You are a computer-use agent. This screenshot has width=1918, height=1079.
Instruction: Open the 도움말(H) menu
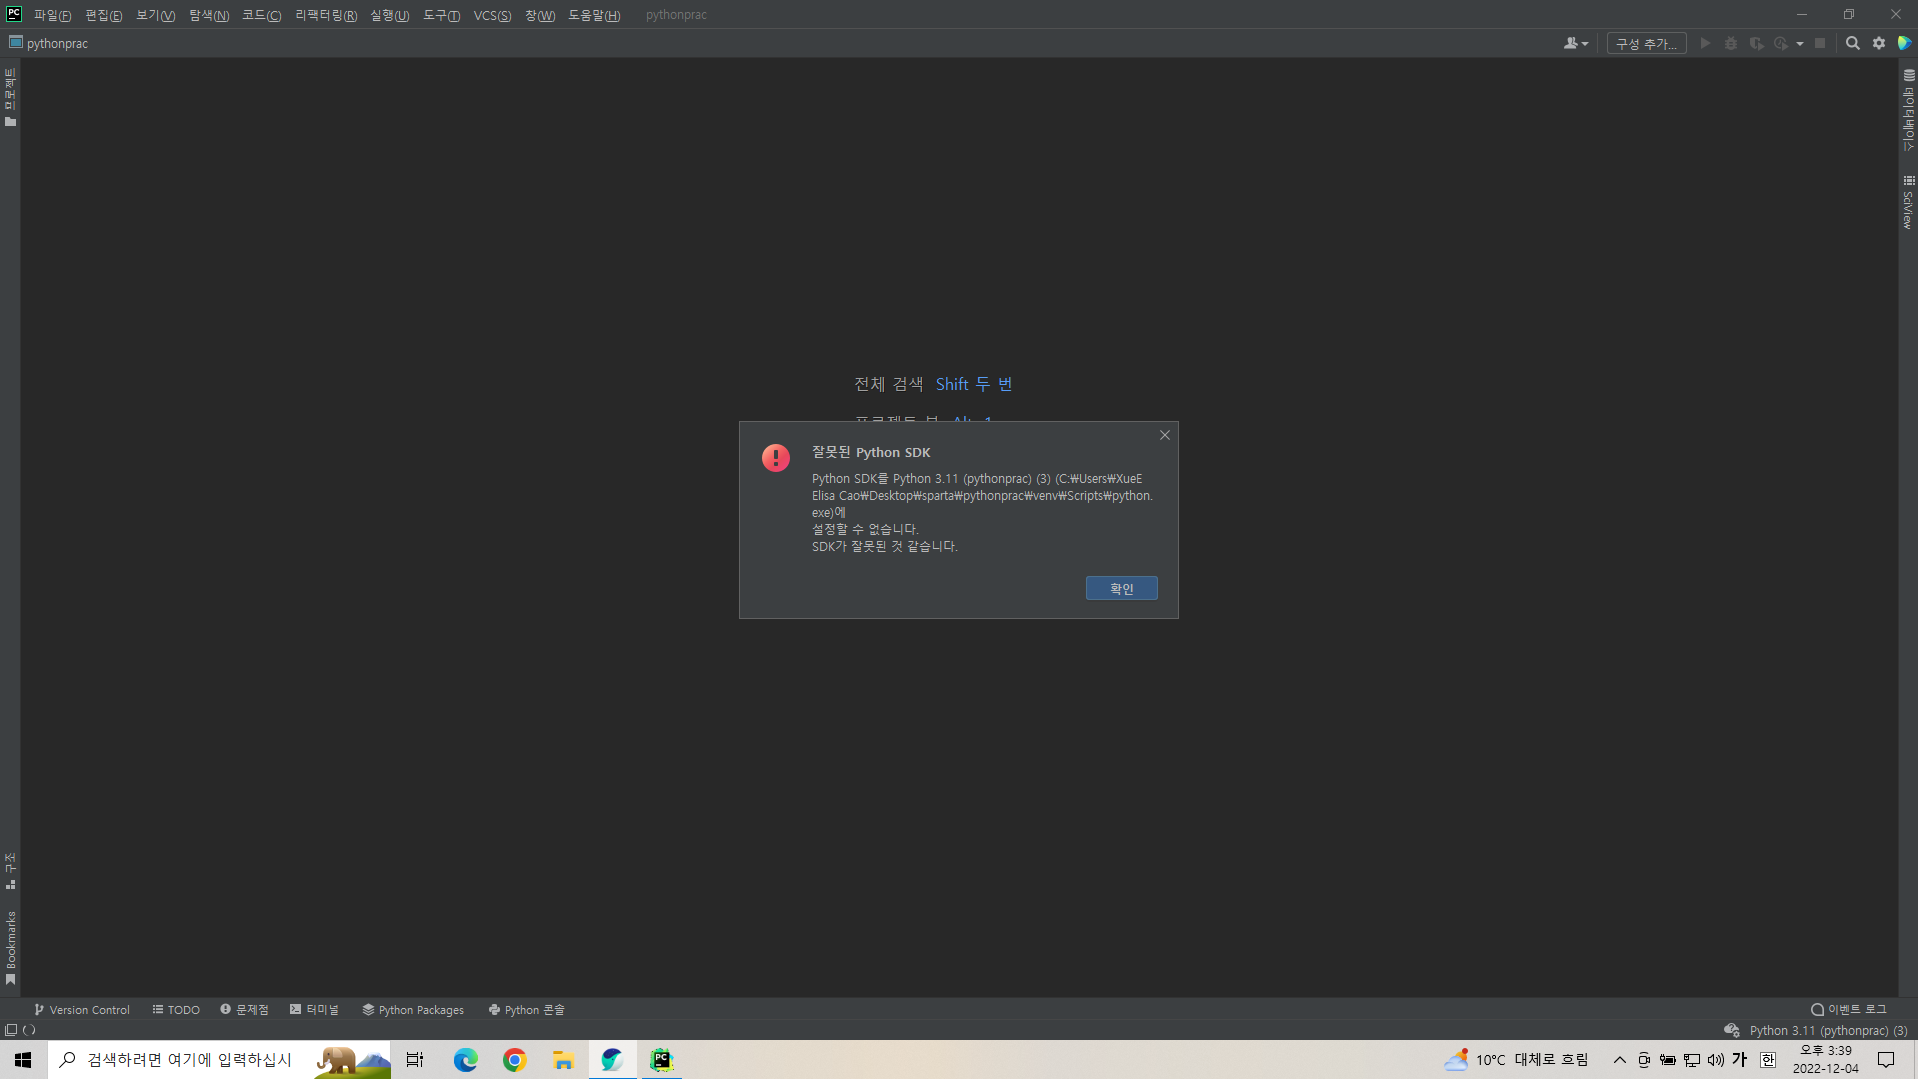tap(594, 15)
